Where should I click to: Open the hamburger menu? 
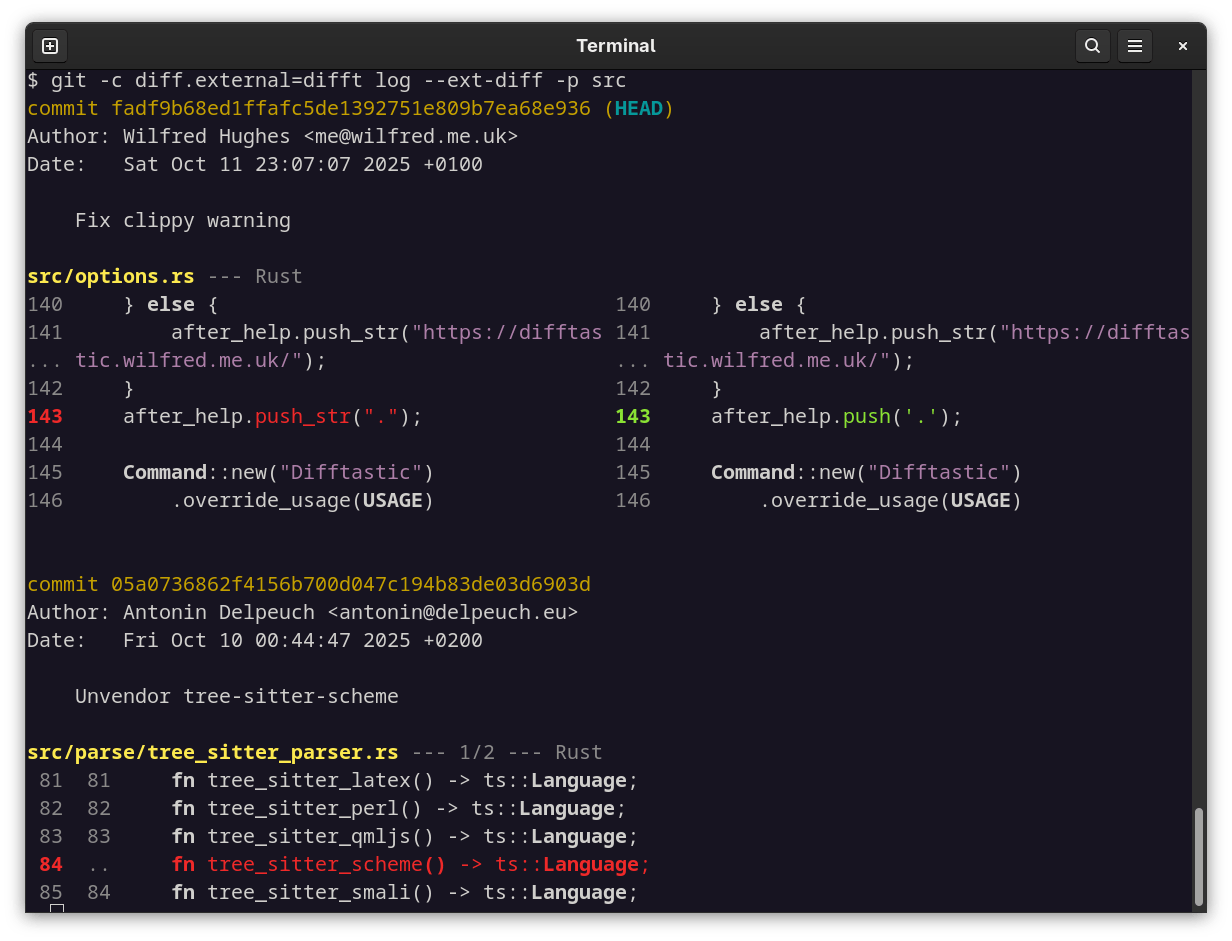(1135, 45)
